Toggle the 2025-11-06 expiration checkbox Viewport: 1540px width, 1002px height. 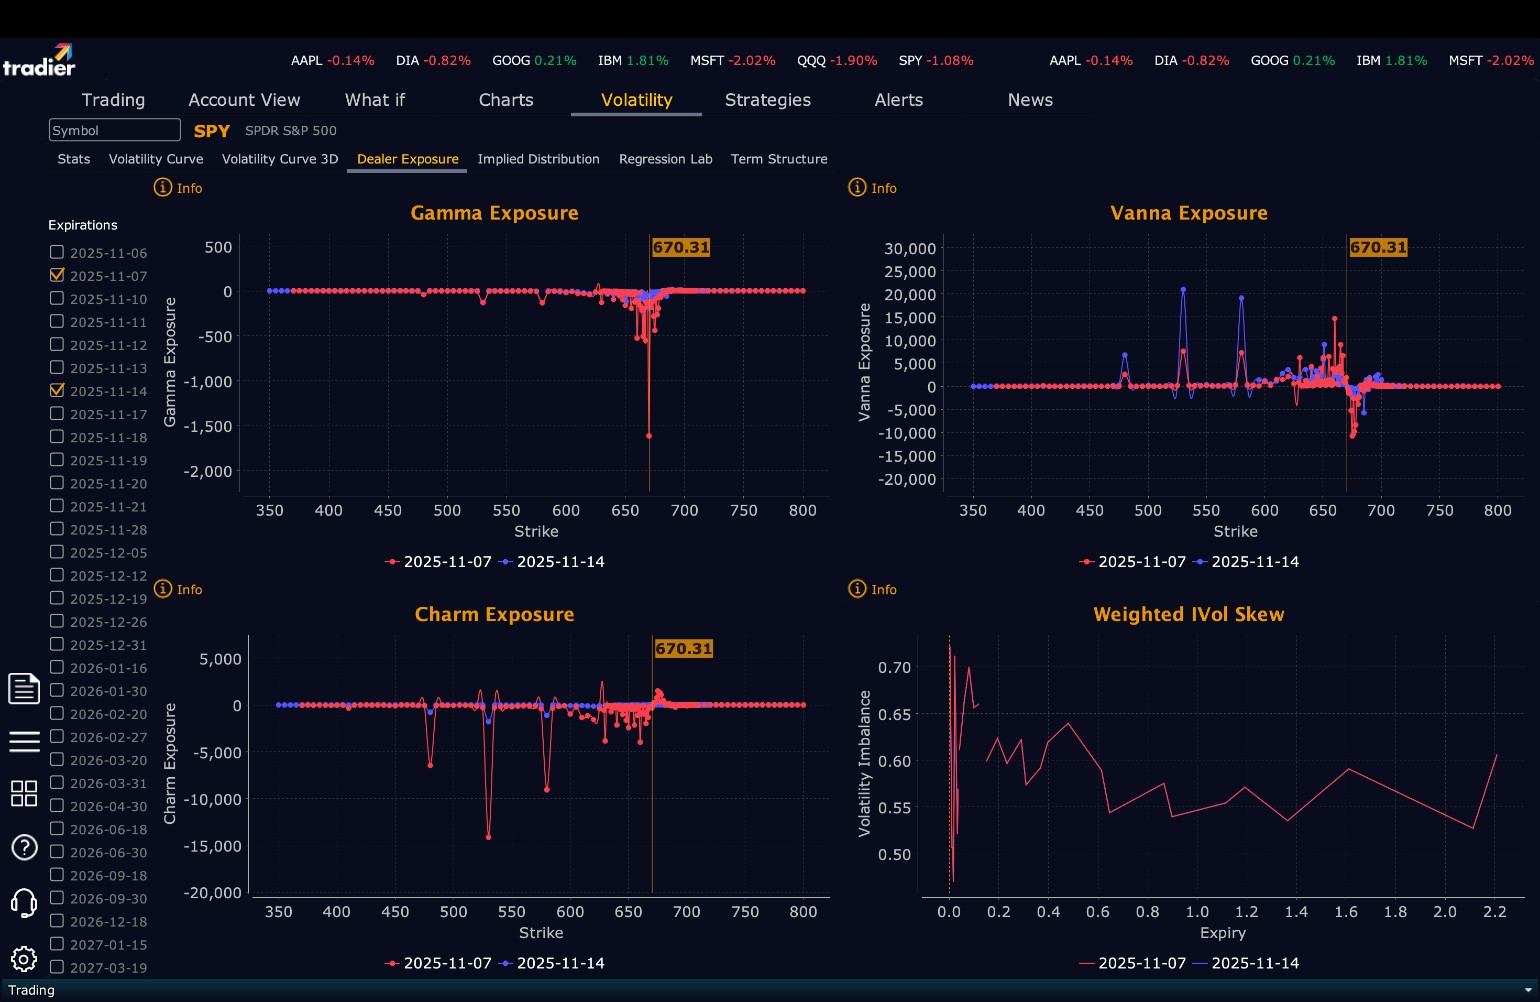coord(57,252)
